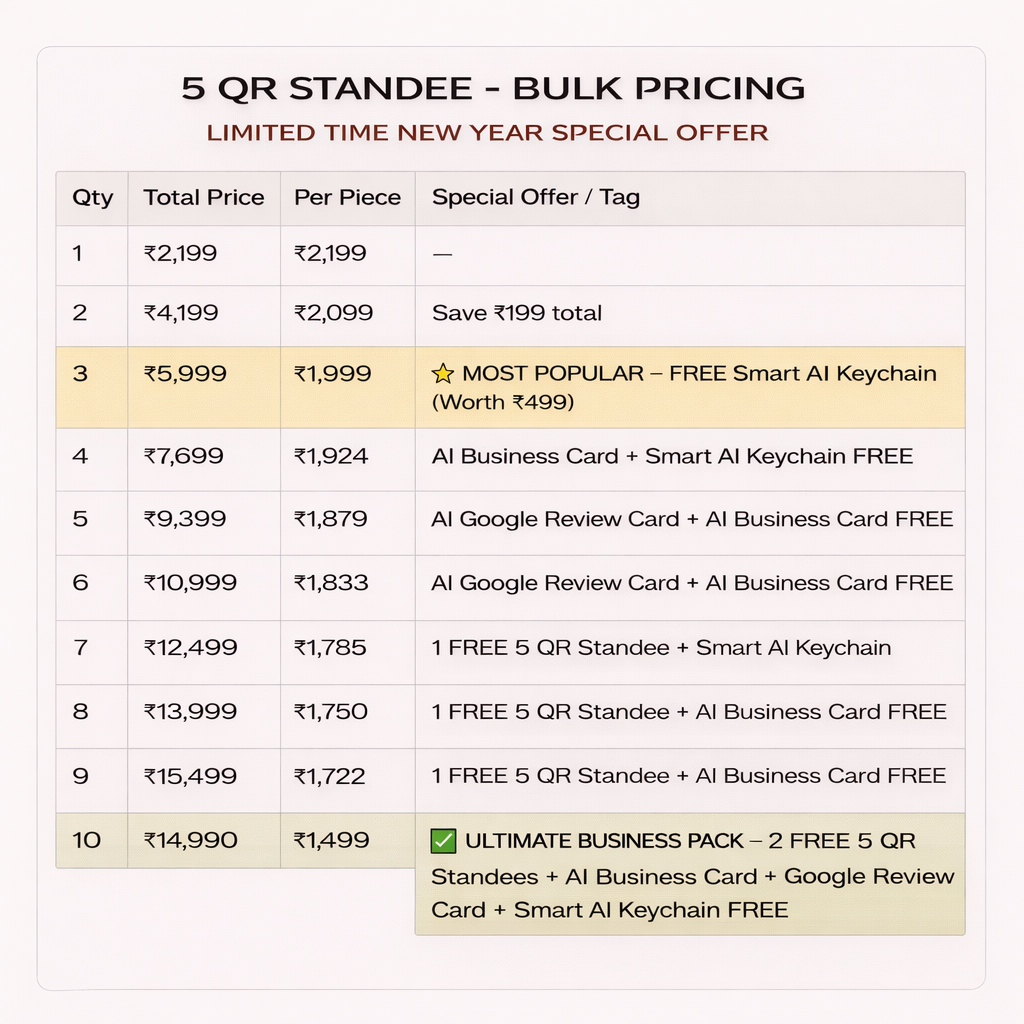
Task: Select quantity 7 row number
Action: coord(80,647)
